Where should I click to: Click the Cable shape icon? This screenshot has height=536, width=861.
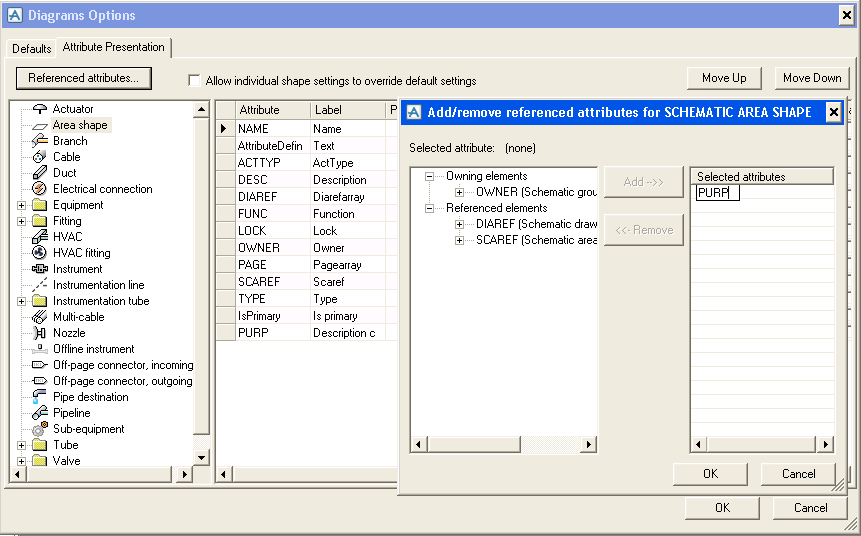(x=39, y=157)
